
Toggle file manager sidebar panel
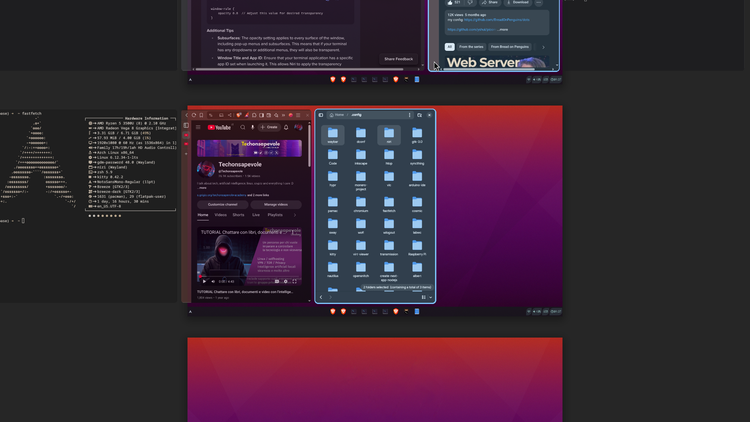321,115
